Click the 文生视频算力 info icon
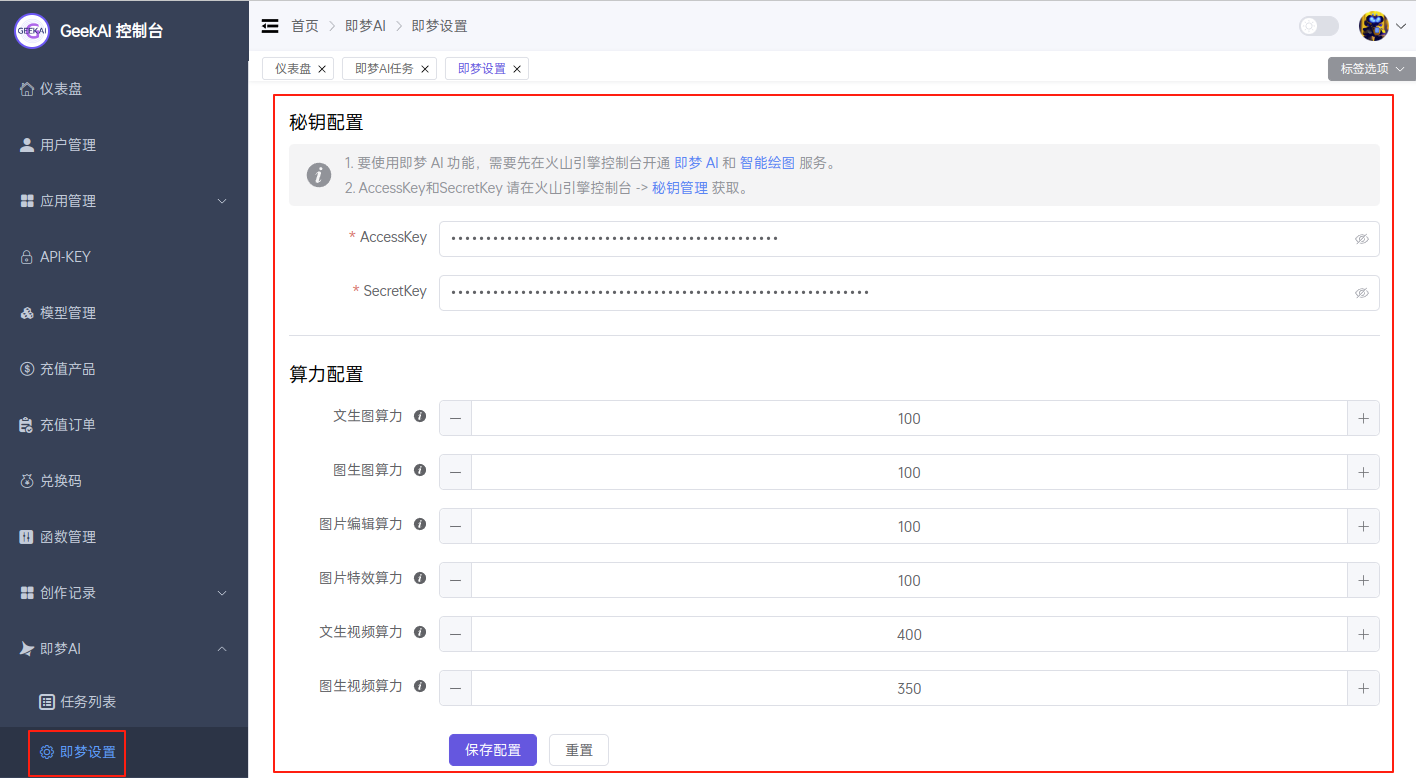1416x778 pixels. (420, 631)
